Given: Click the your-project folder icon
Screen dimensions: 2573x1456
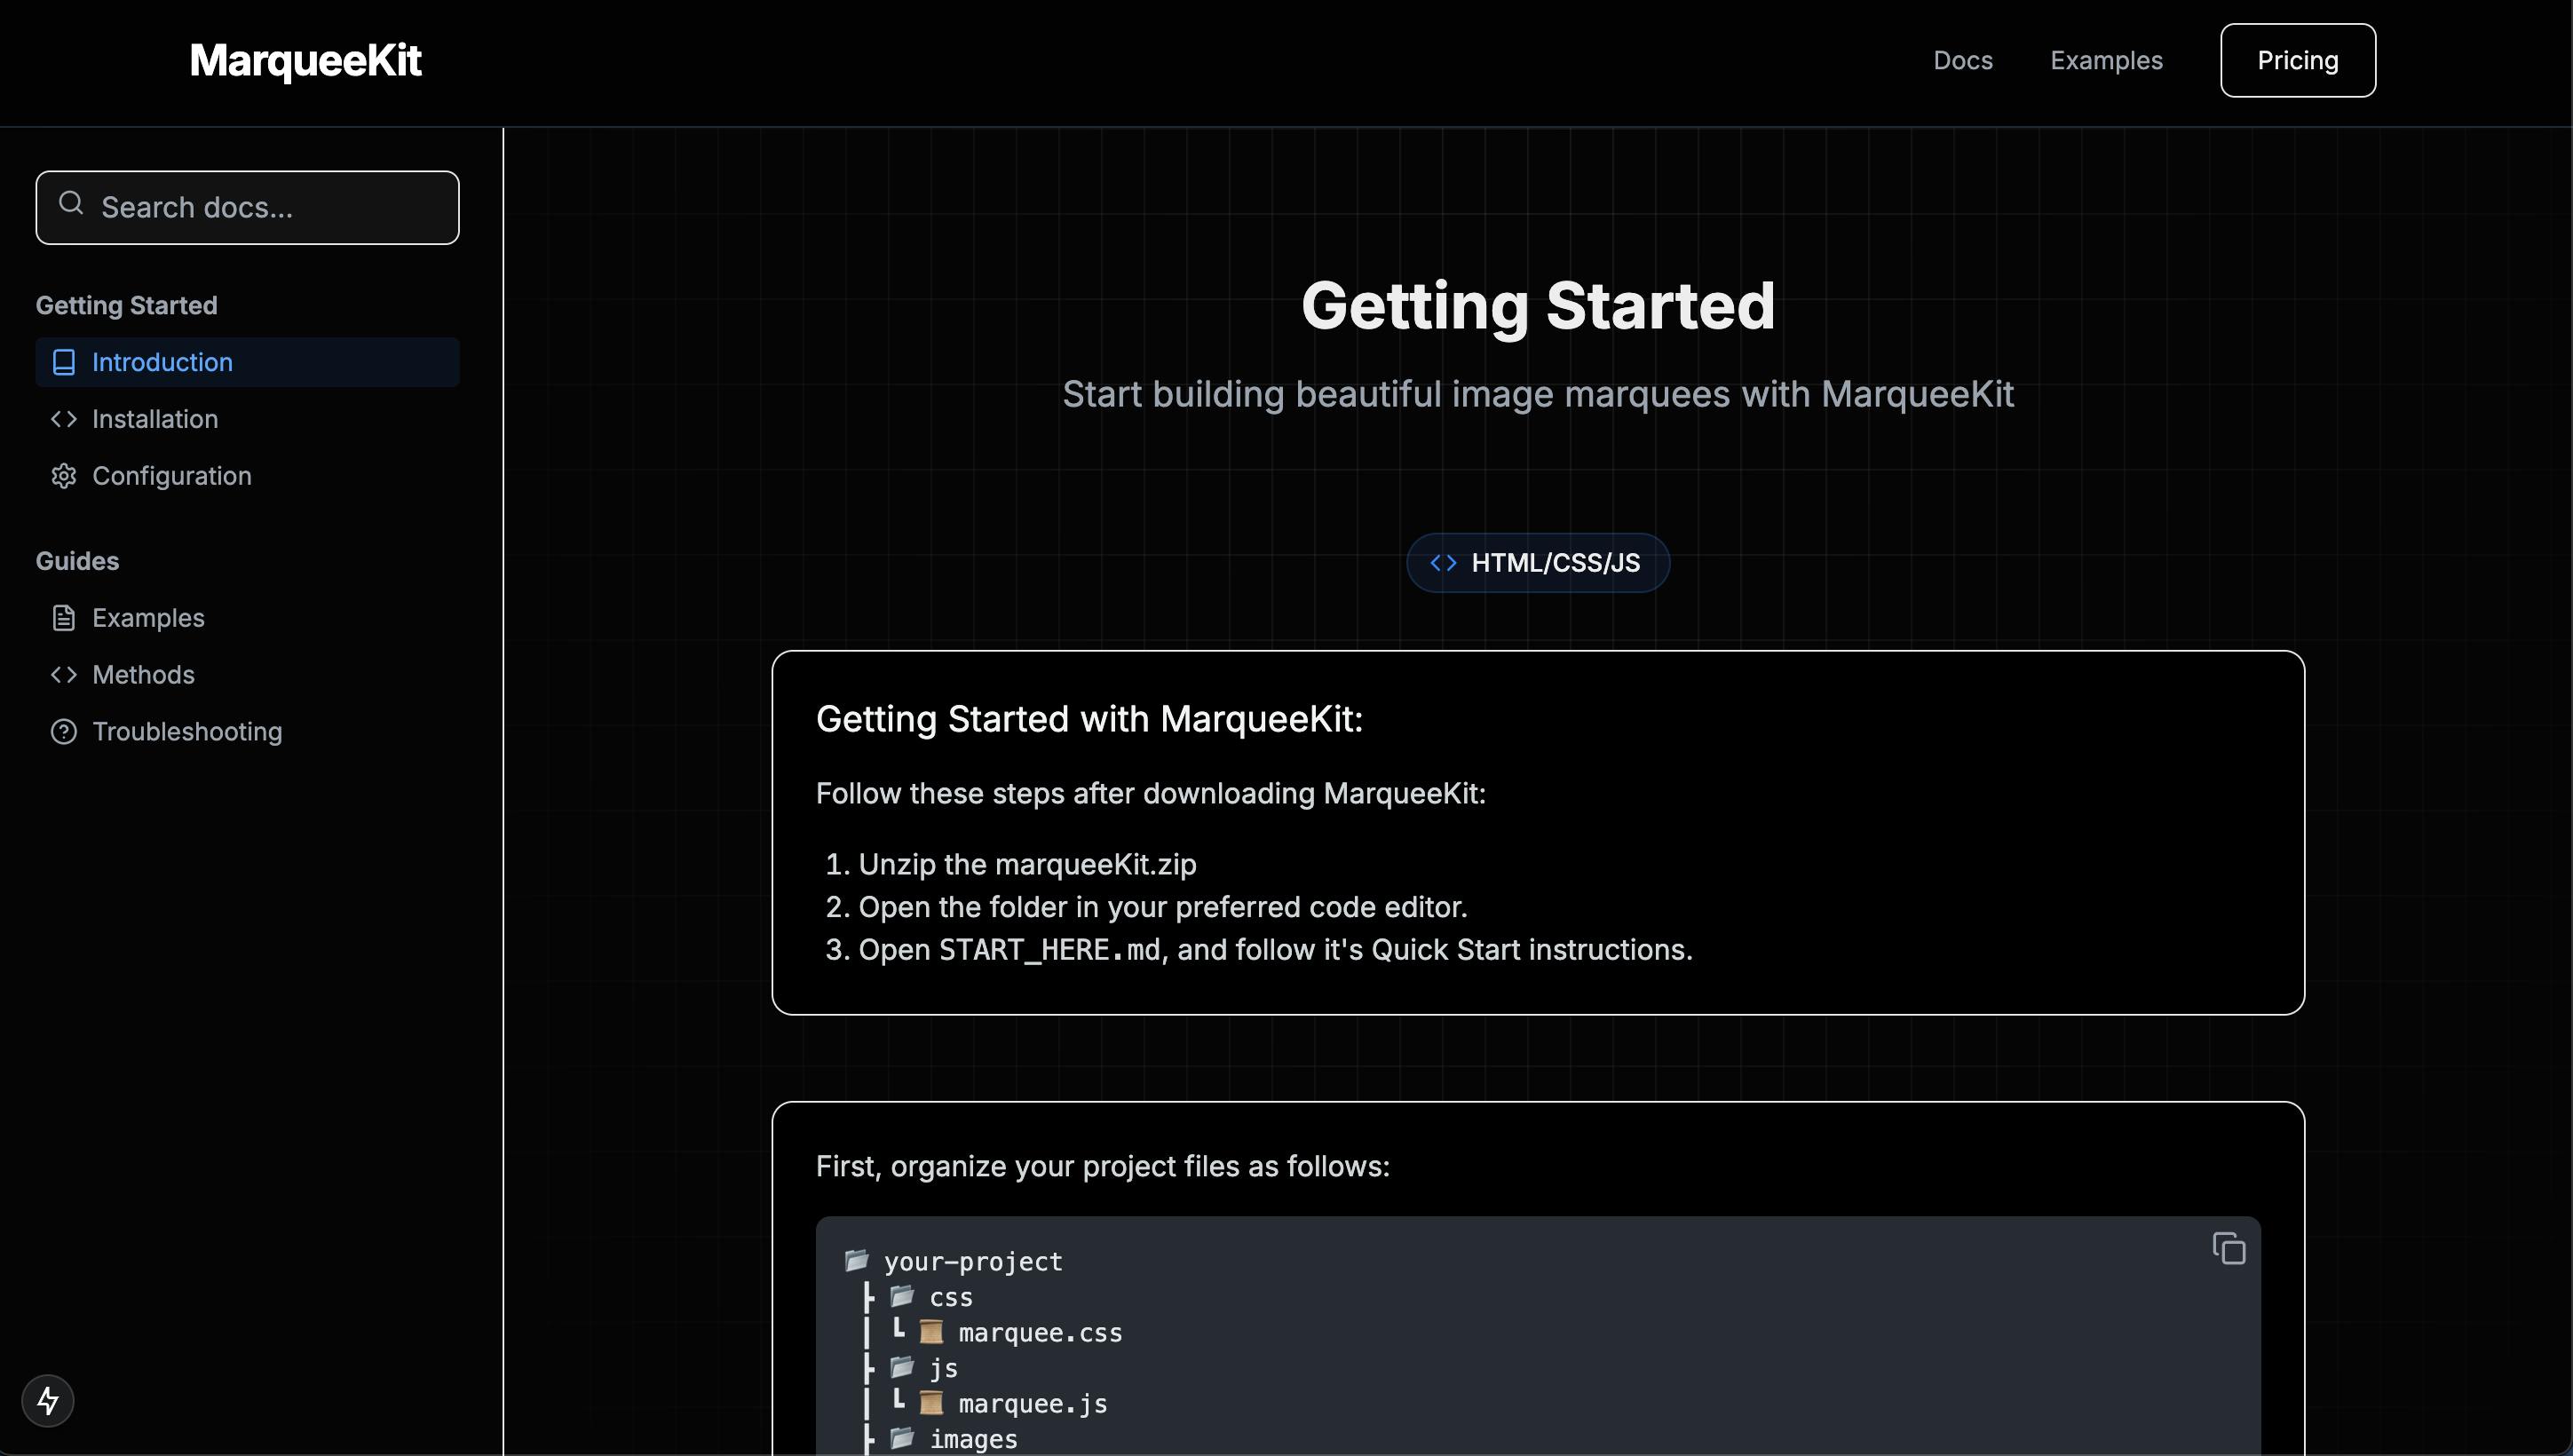Looking at the screenshot, I should pyautogui.click(x=856, y=1260).
